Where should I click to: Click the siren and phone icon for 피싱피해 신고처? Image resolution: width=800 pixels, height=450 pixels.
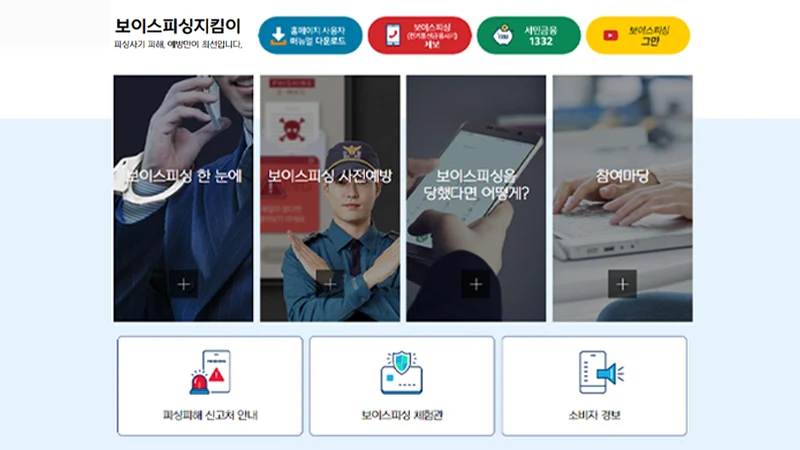210,372
